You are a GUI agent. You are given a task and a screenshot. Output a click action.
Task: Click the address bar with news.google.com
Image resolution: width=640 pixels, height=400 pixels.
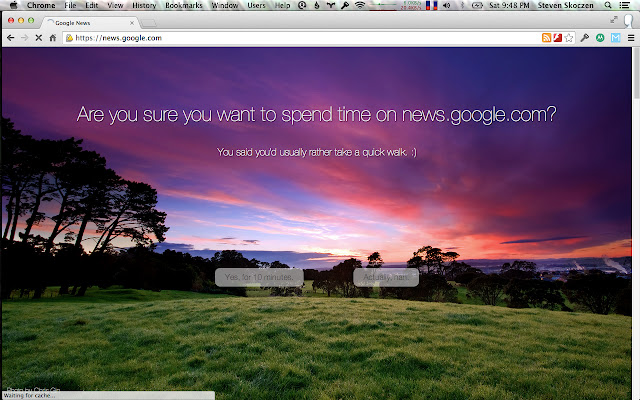tap(300, 38)
